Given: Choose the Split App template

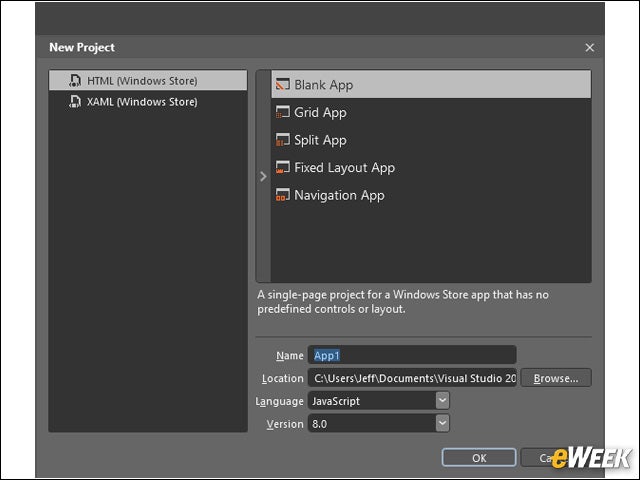Looking at the screenshot, I should [431, 140].
